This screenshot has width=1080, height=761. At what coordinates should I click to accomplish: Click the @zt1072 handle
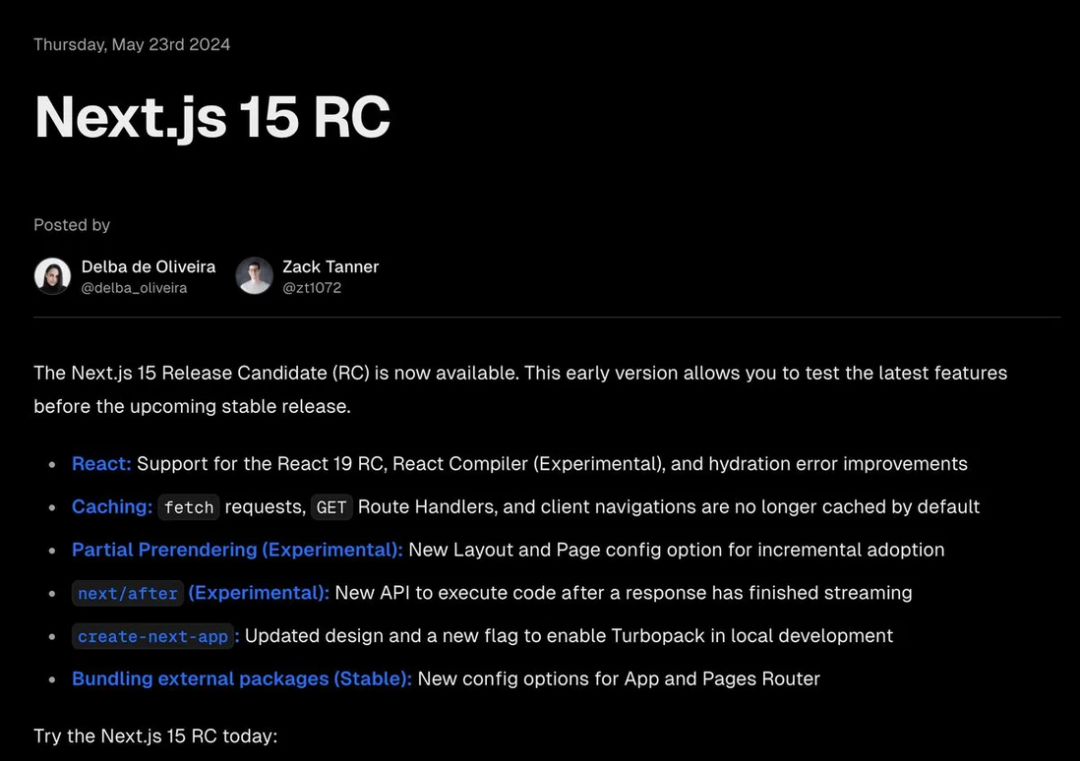point(312,288)
